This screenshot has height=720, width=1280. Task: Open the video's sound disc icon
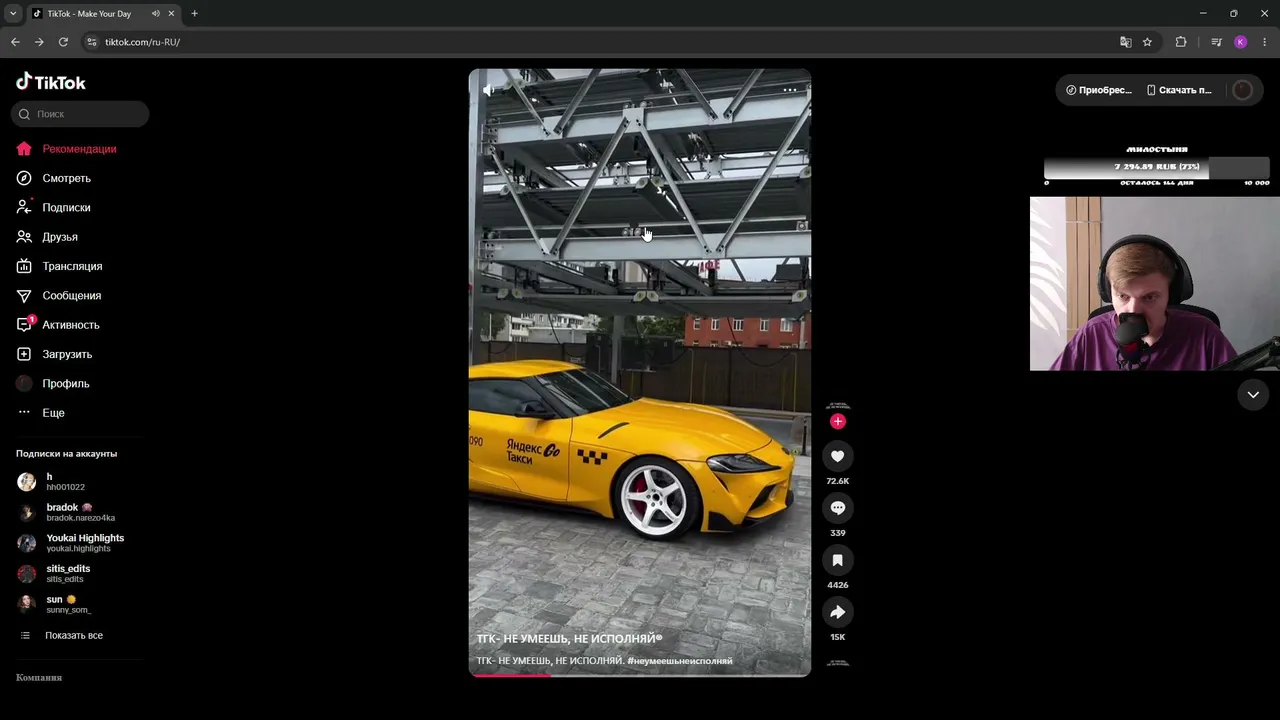[x=838, y=663]
